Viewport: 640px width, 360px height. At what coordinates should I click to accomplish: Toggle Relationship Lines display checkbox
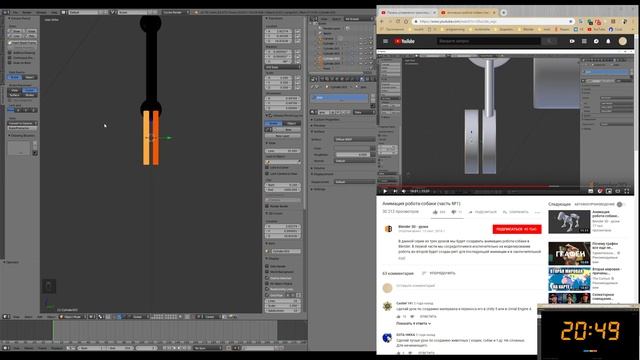tap(267, 289)
